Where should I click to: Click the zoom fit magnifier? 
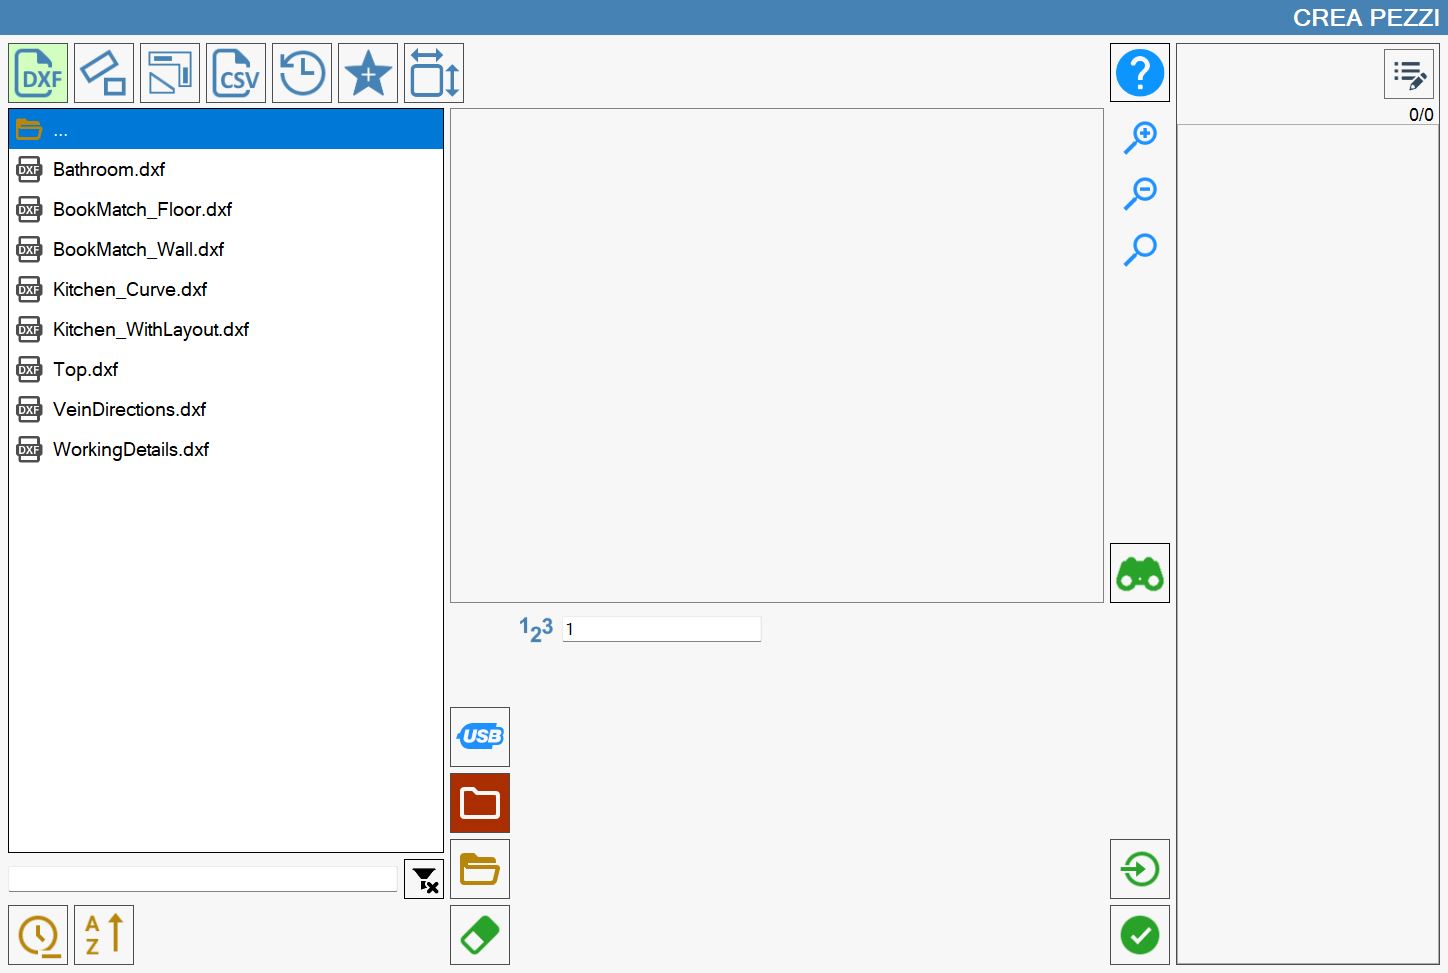(x=1140, y=249)
